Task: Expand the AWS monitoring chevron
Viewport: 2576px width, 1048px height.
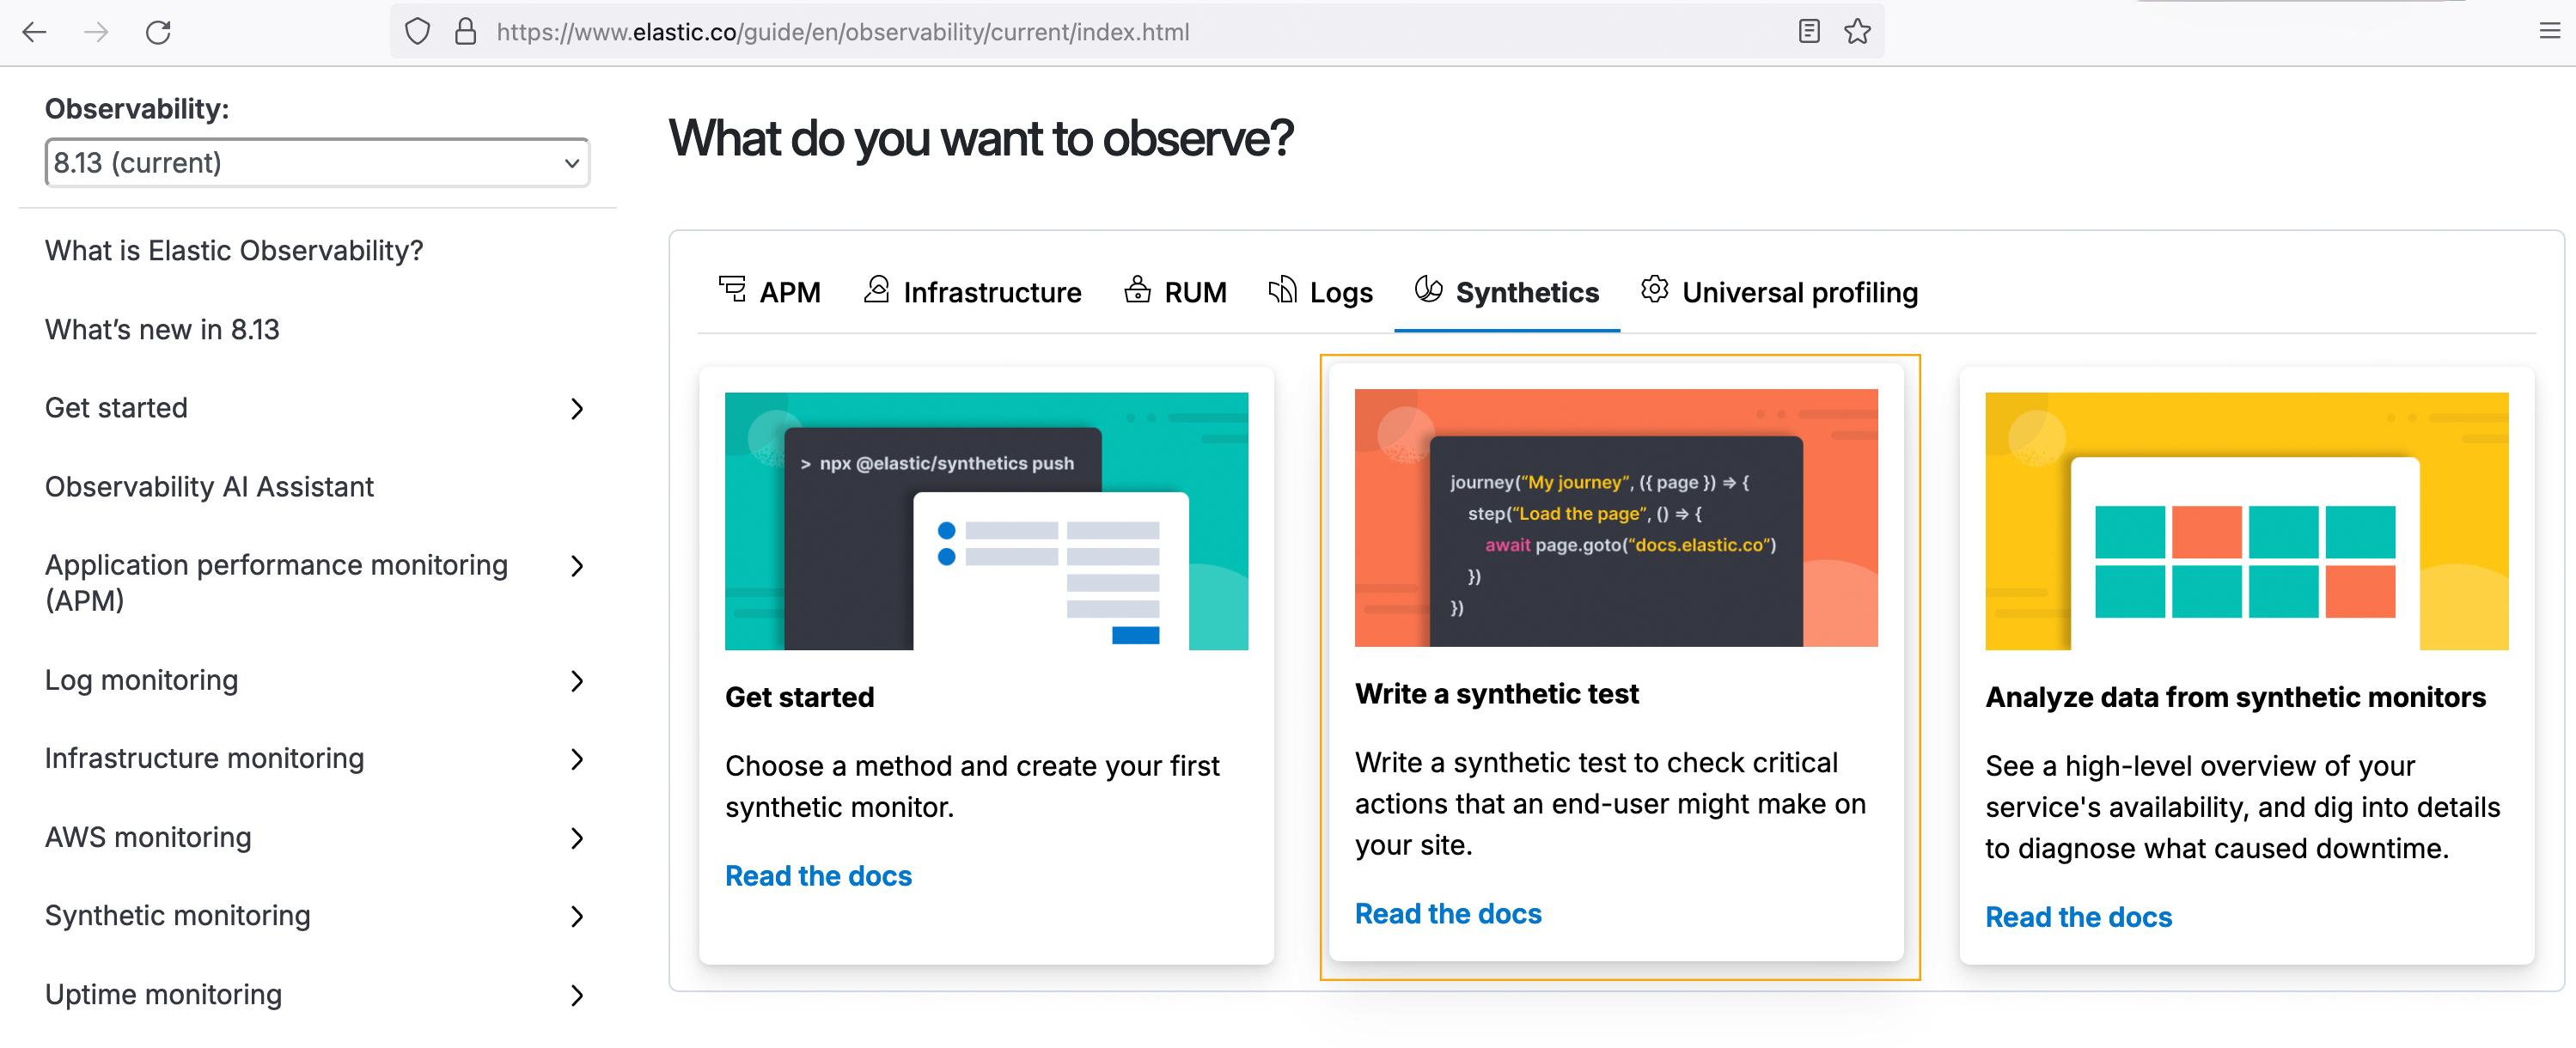Action: (x=577, y=838)
